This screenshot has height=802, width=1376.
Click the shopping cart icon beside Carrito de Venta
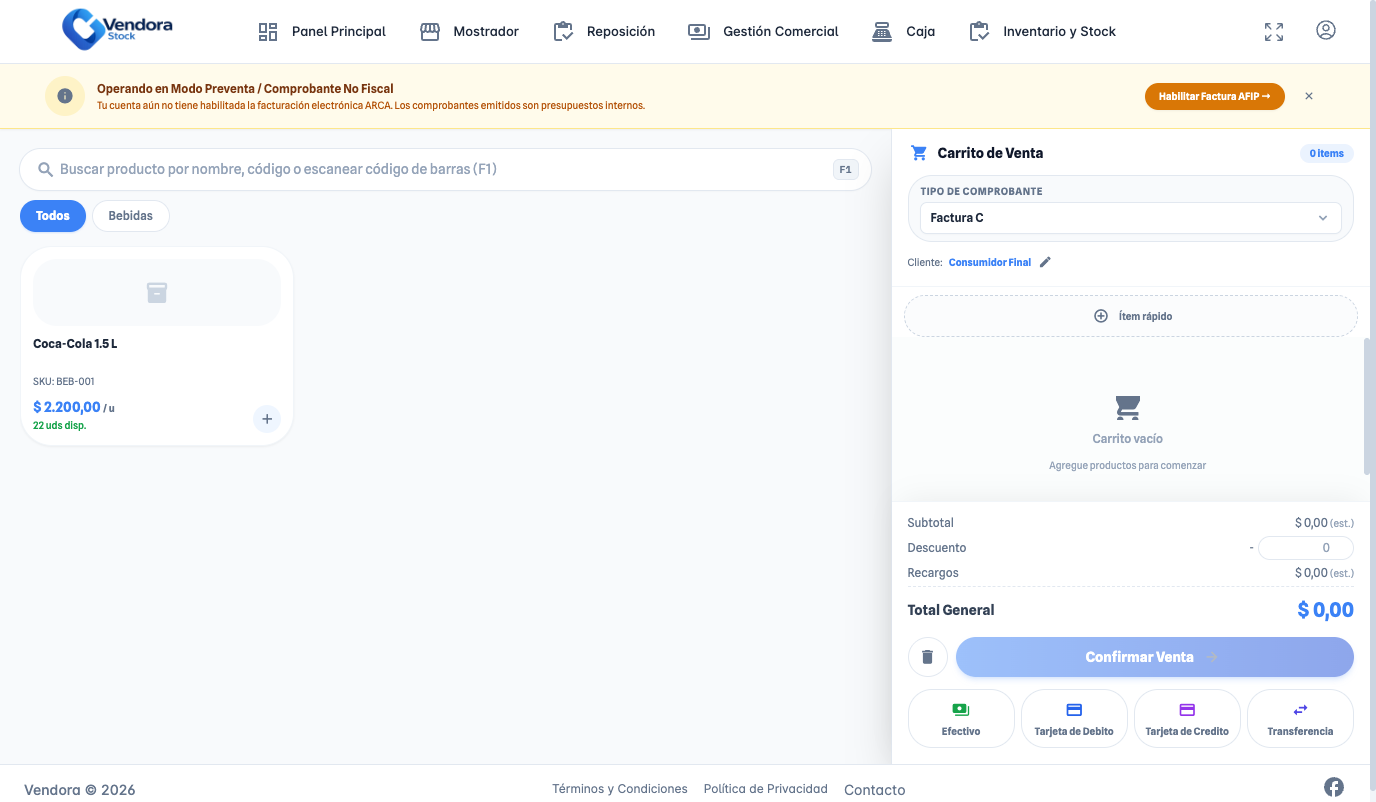[x=919, y=153]
